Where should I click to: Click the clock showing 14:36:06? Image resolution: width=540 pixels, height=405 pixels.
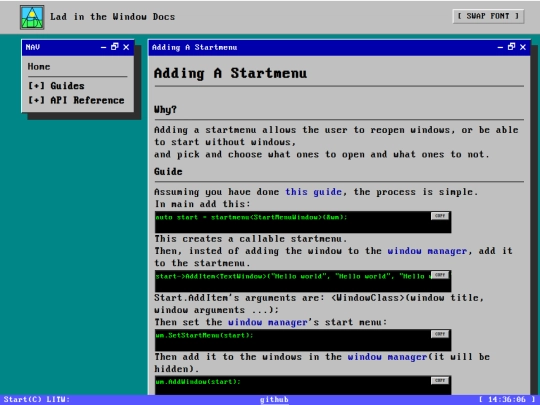click(x=507, y=399)
